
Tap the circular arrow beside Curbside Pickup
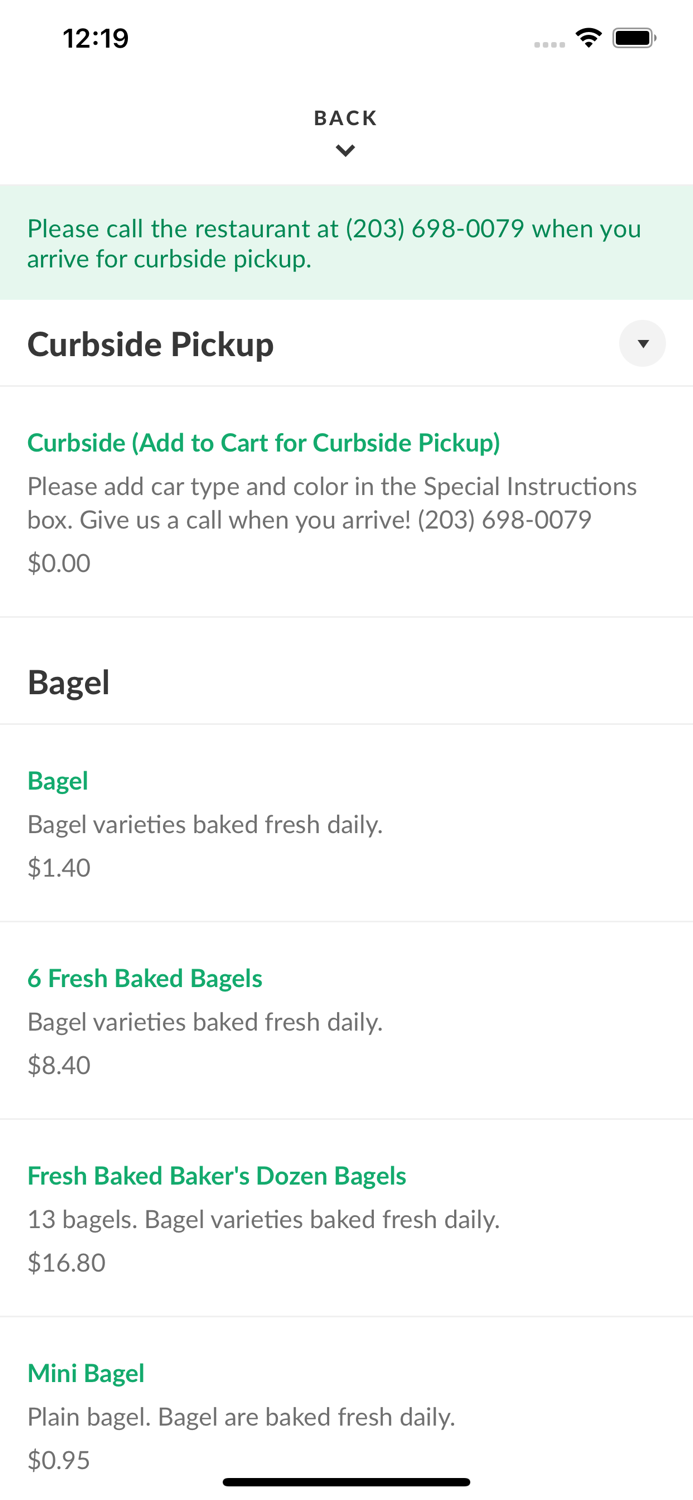[642, 343]
